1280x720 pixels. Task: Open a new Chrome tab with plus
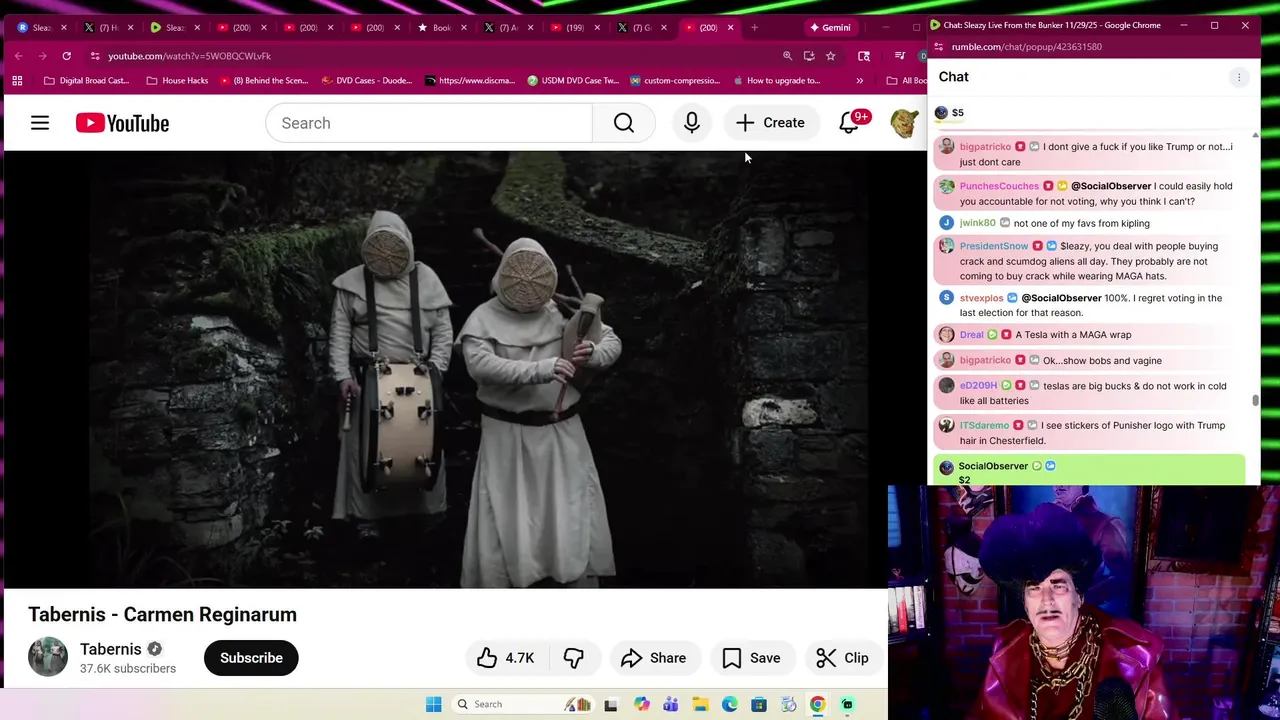(x=754, y=27)
